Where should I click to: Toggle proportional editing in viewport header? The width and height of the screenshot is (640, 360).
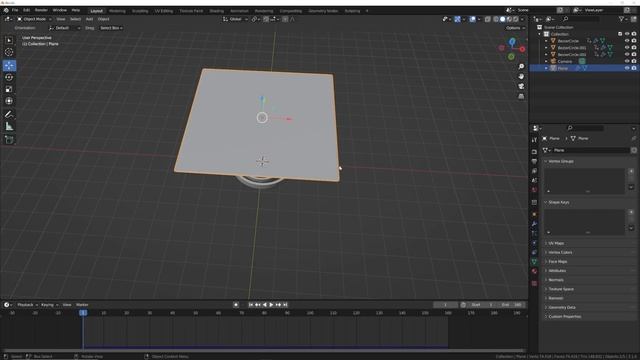point(285,19)
